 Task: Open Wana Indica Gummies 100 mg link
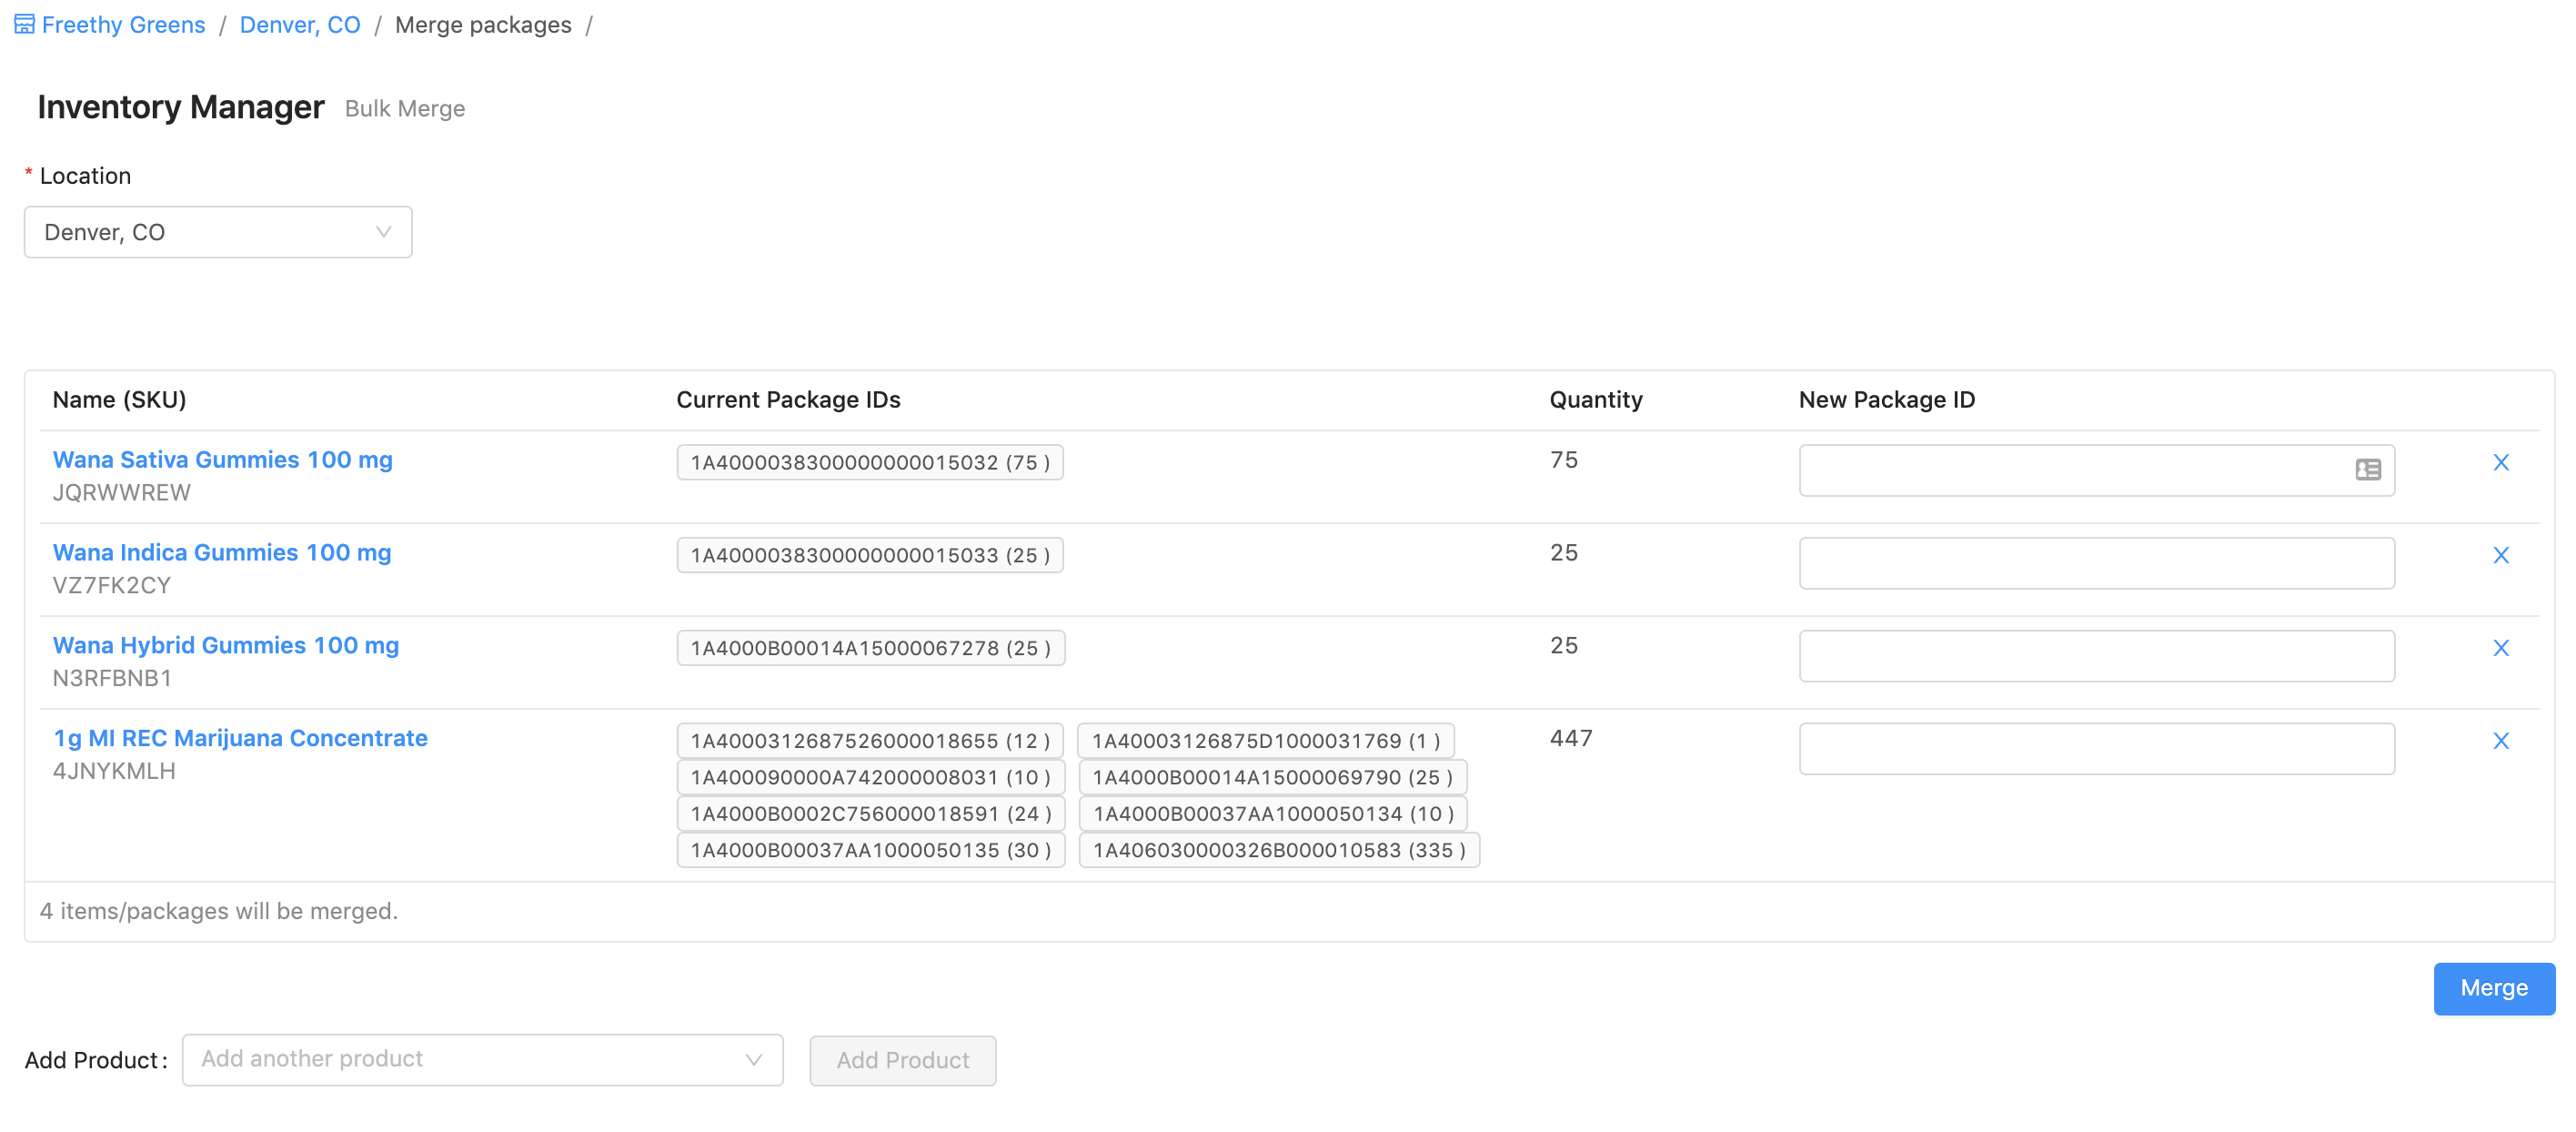221,552
